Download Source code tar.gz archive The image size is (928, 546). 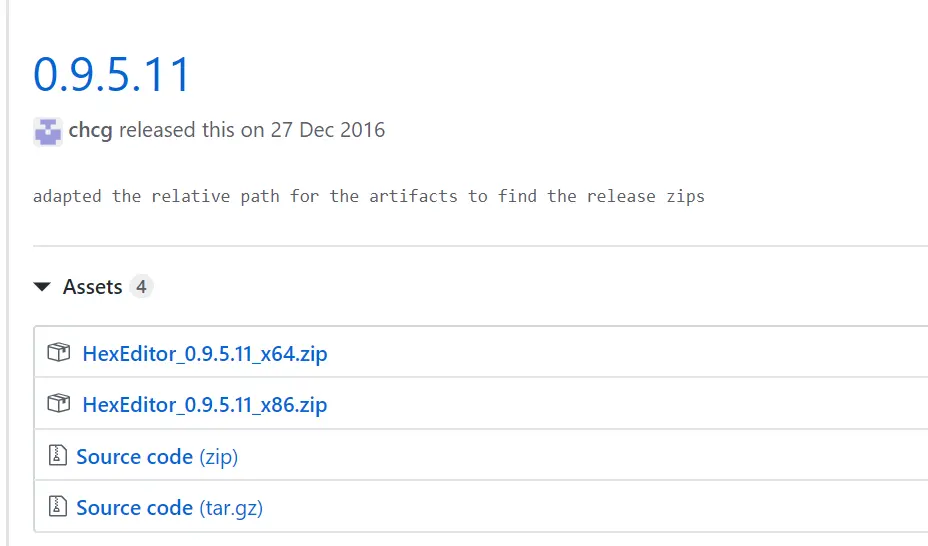134,508
